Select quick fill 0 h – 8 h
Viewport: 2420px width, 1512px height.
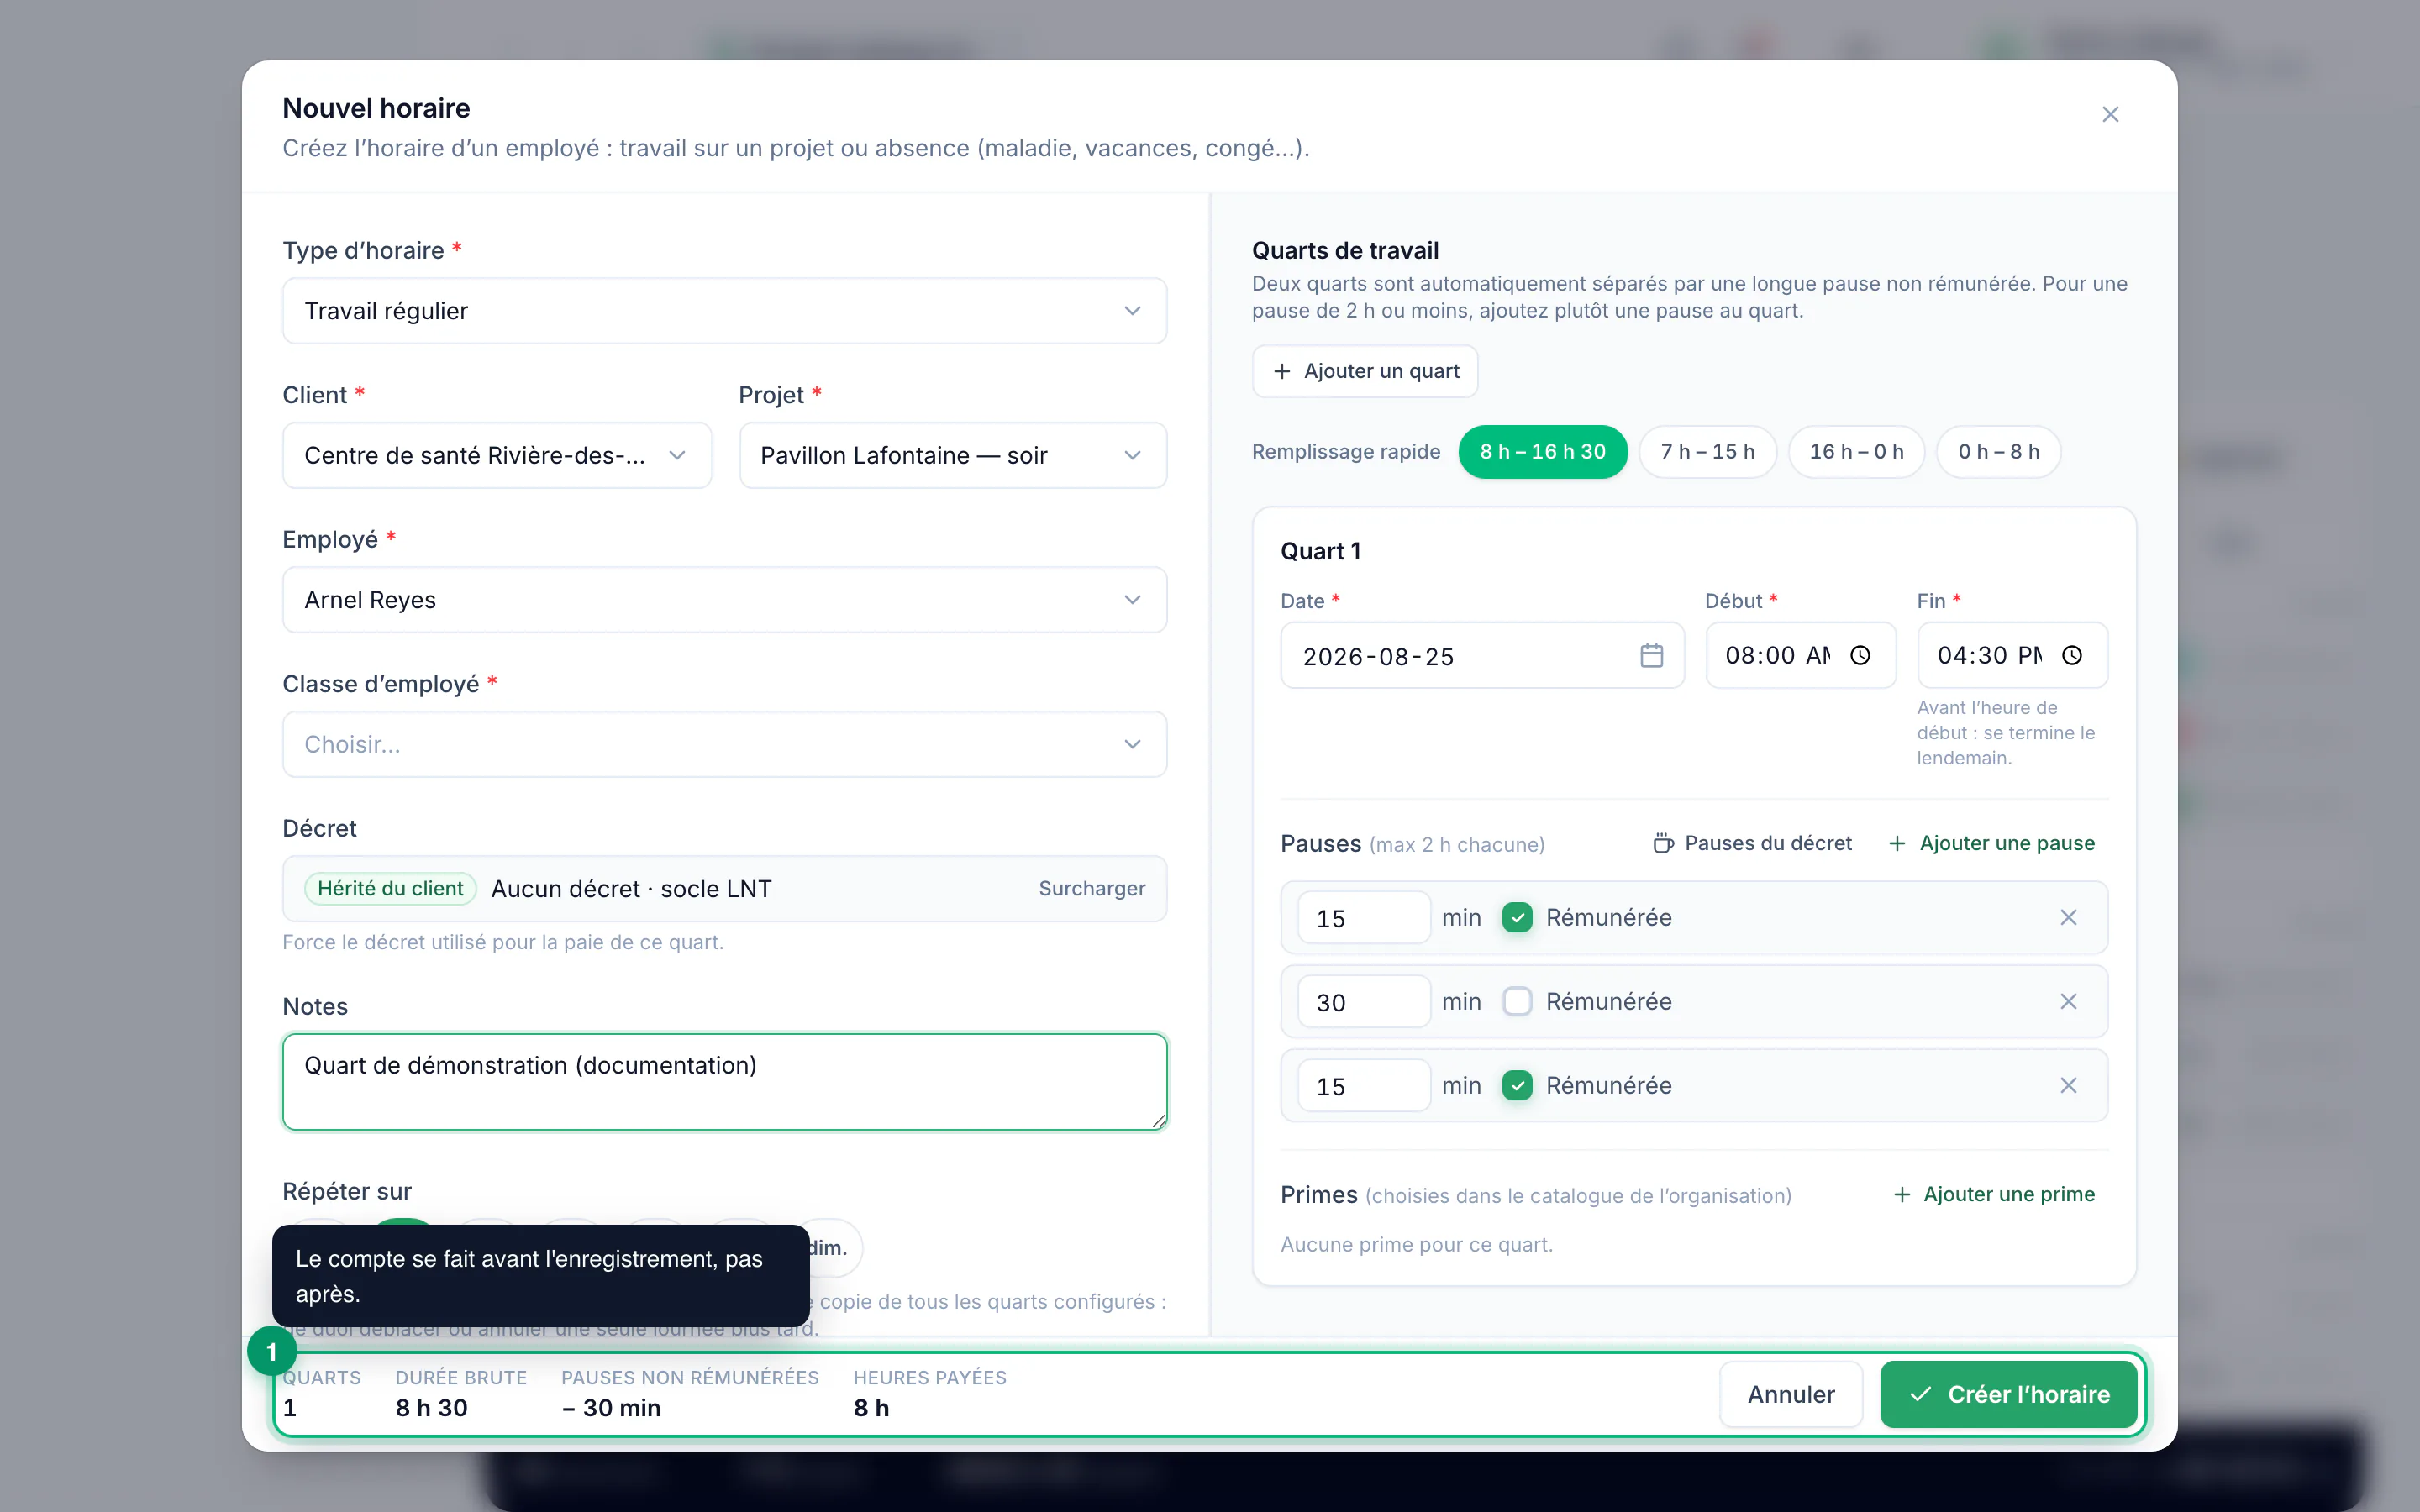1998,452
